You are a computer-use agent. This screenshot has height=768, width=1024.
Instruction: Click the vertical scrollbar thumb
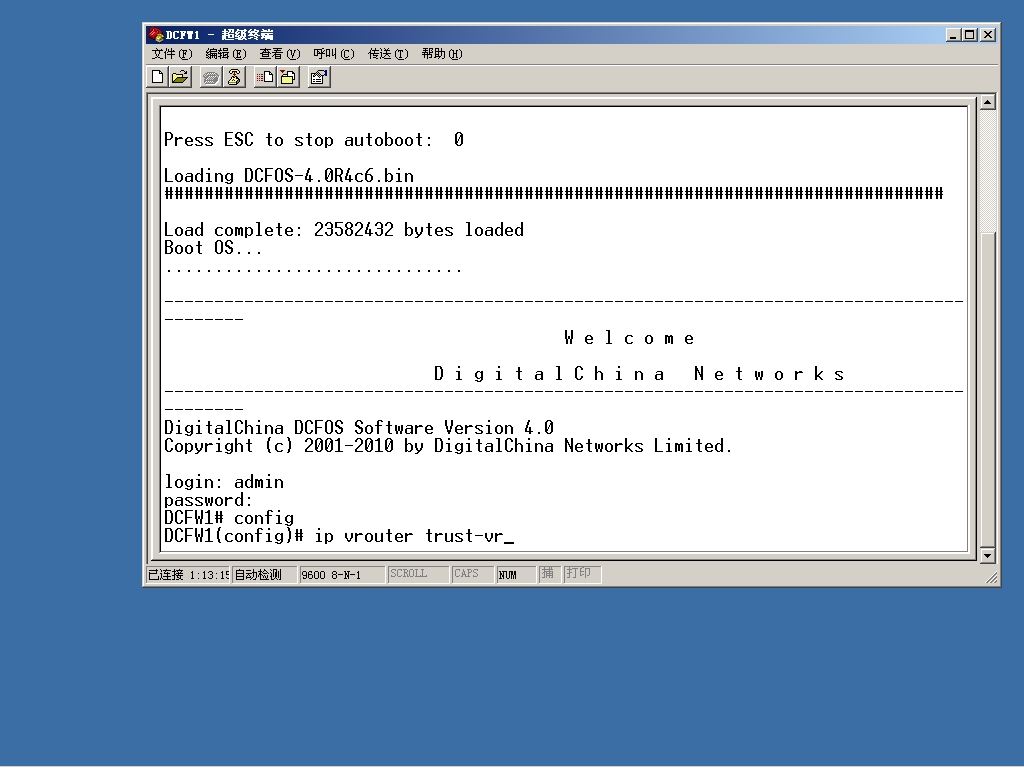(987, 390)
